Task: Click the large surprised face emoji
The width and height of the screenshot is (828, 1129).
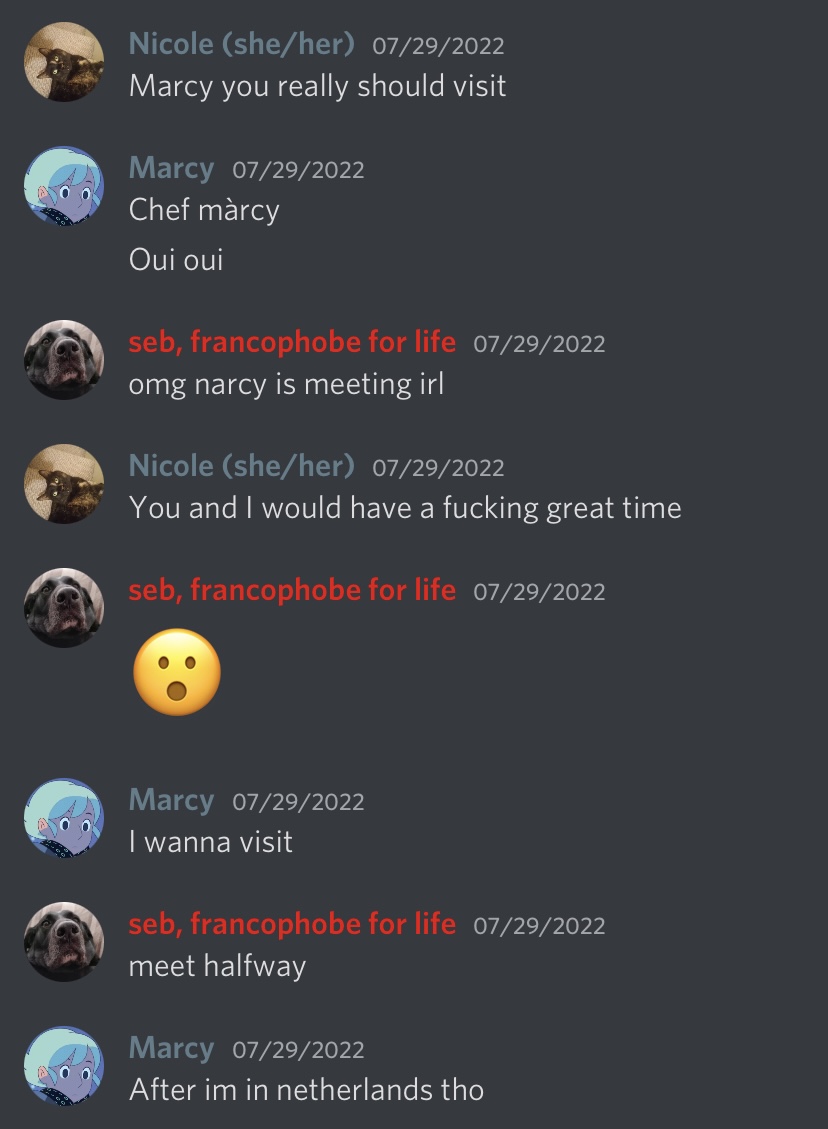Action: click(177, 672)
